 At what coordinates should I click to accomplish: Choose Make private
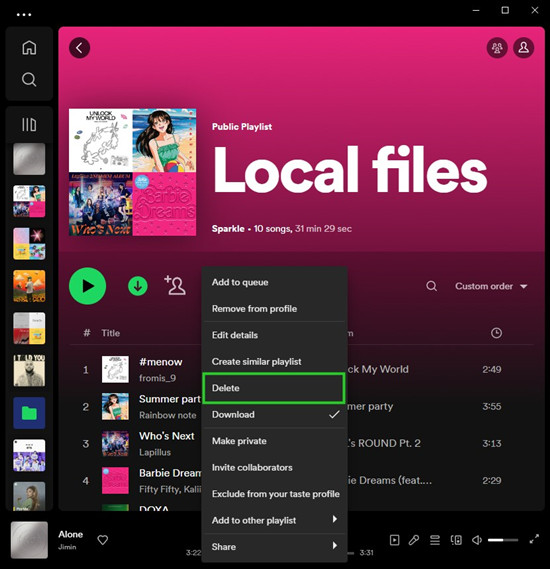(275, 441)
